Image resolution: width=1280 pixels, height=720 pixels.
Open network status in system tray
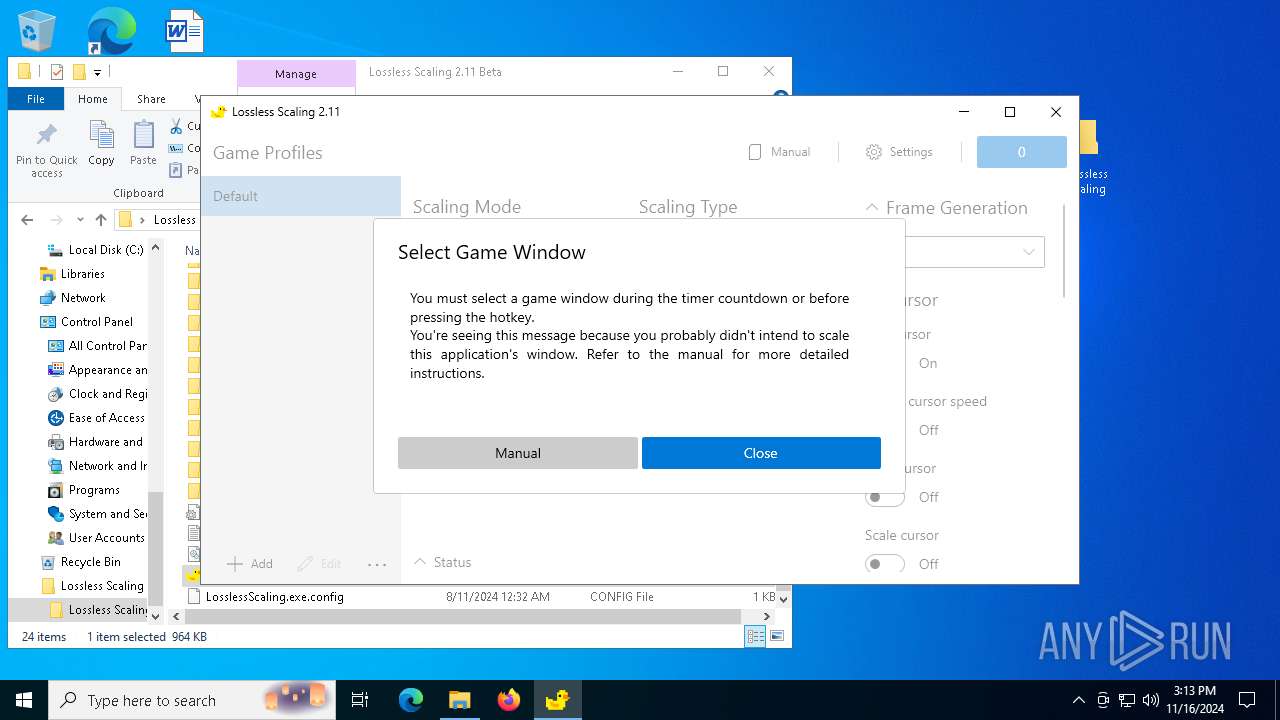click(x=1126, y=700)
